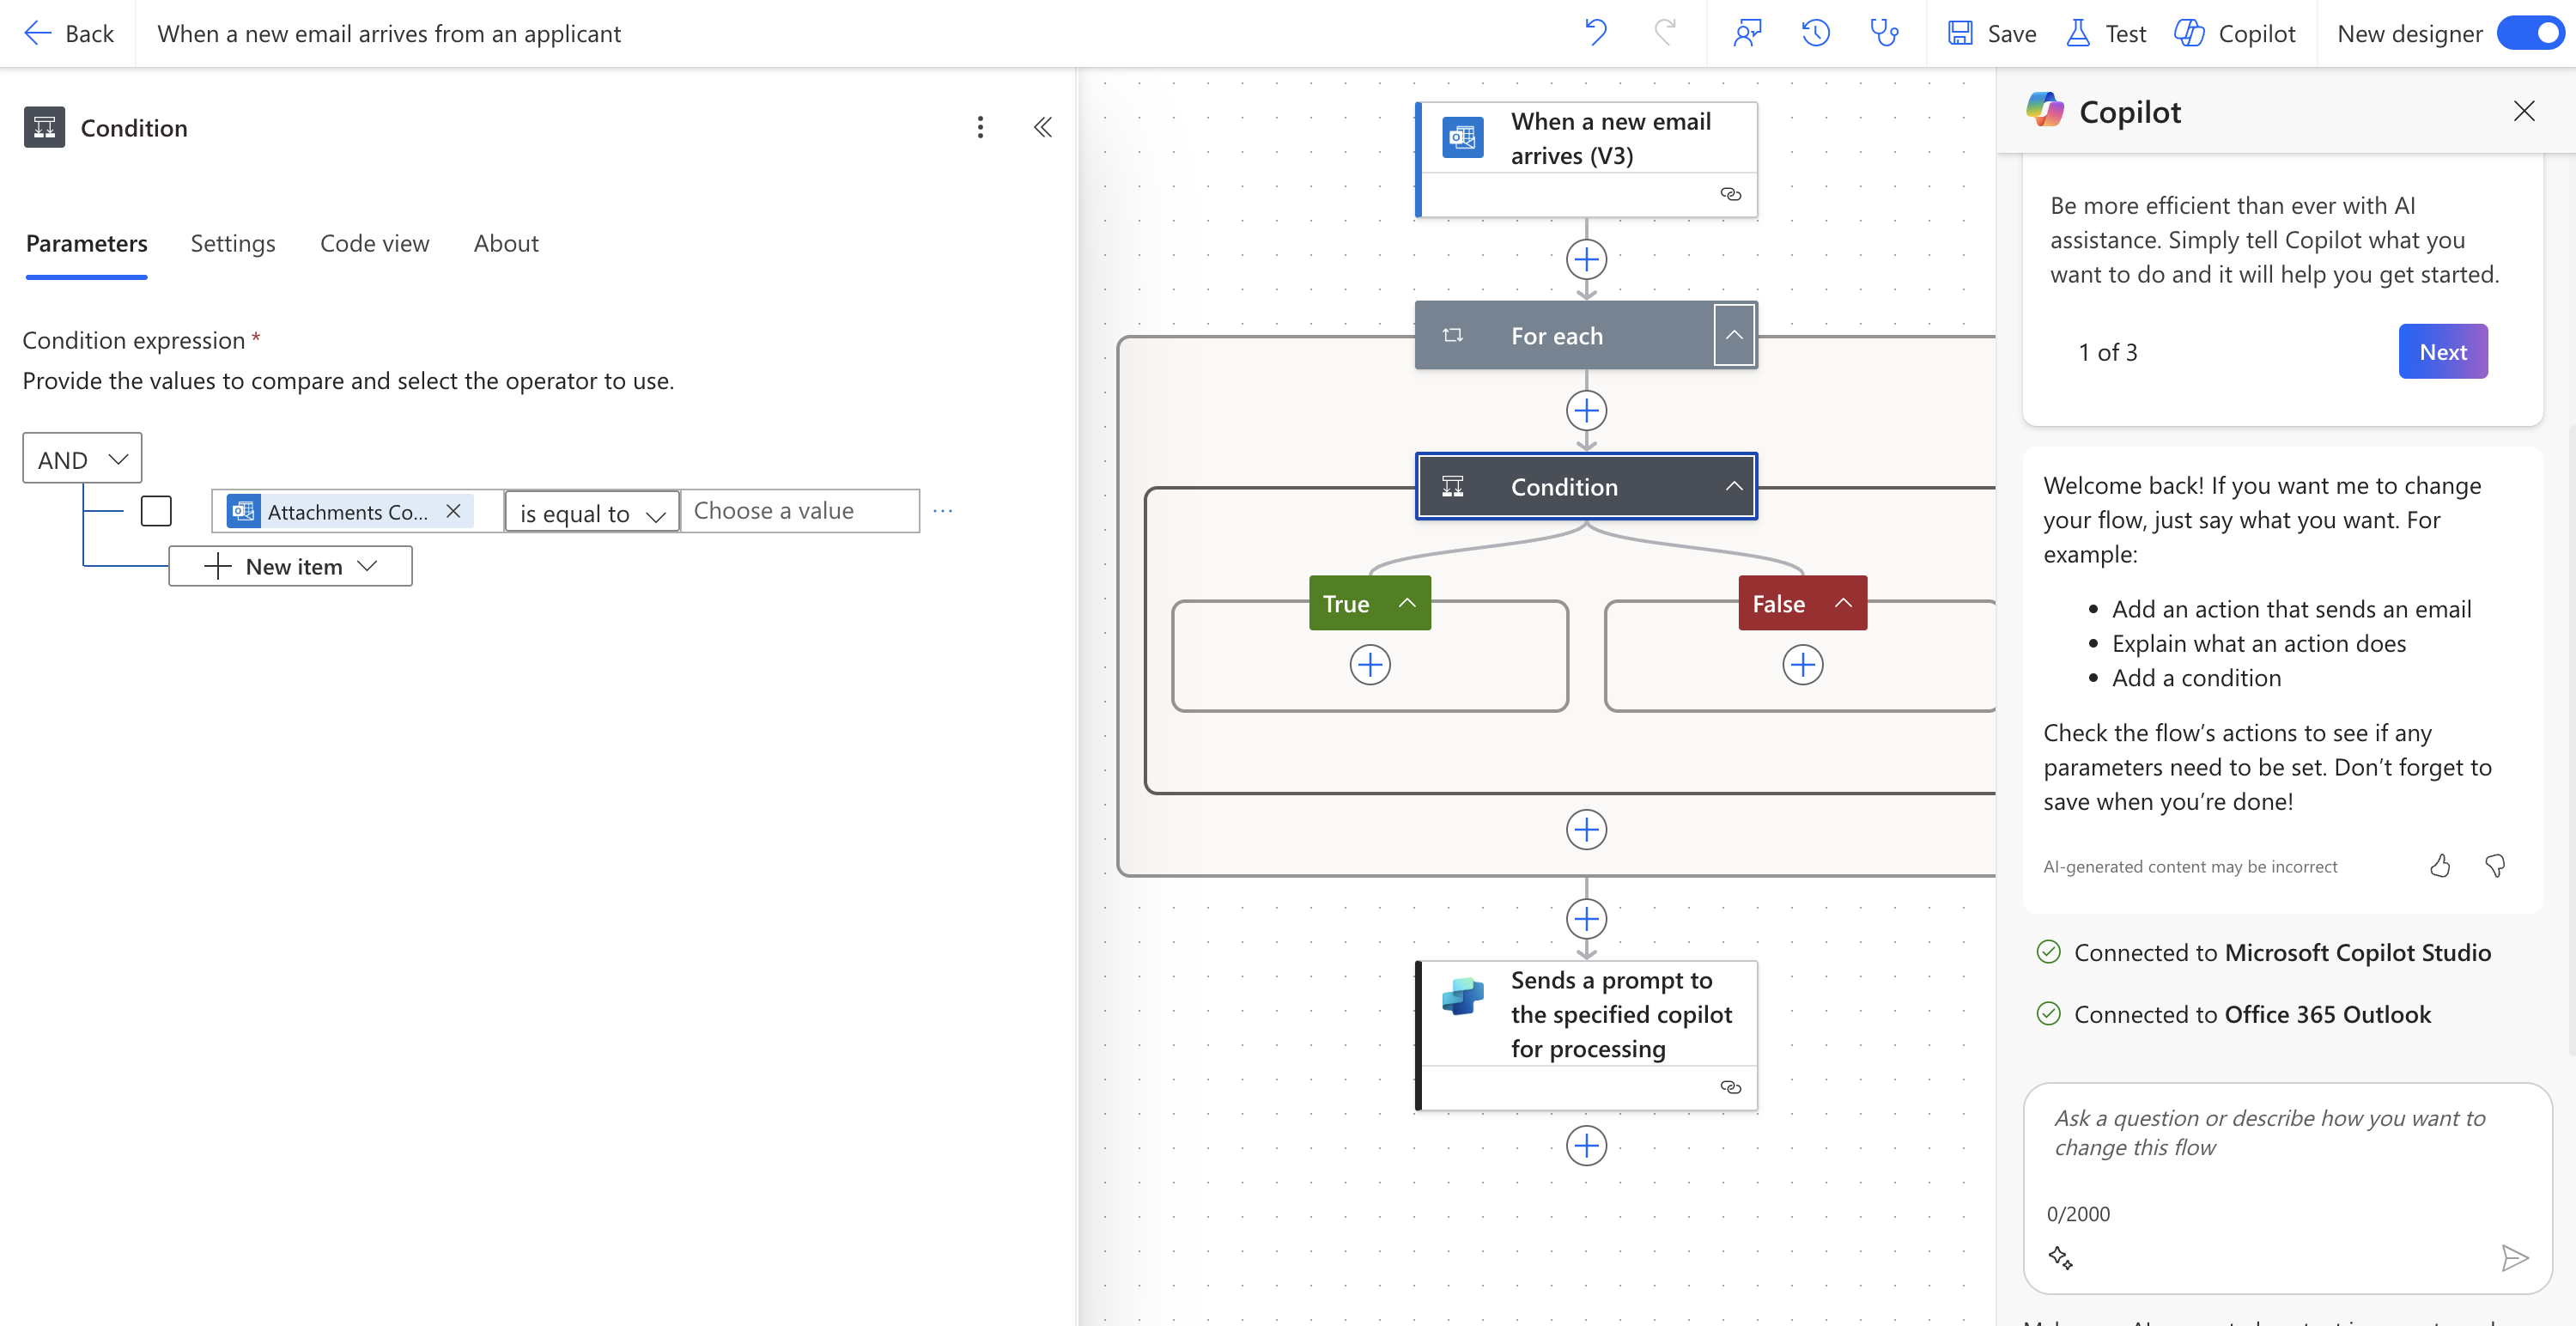The width and height of the screenshot is (2576, 1326).
Task: Click thumbs down on Copilot response
Action: (2495, 866)
